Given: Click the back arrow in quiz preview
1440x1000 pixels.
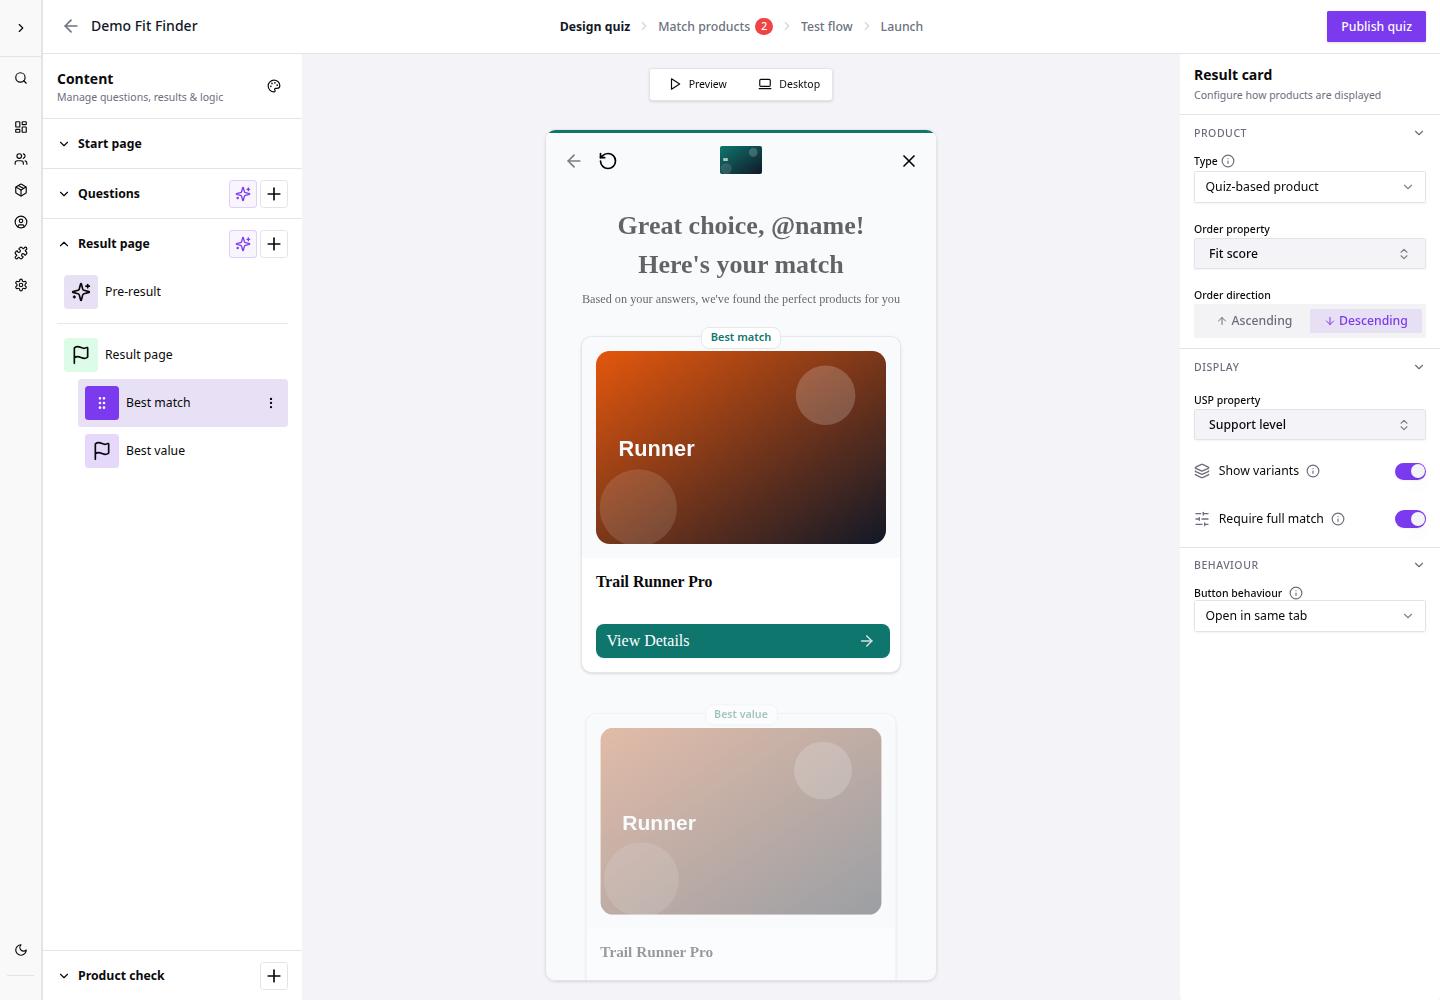Looking at the screenshot, I should coord(574,161).
